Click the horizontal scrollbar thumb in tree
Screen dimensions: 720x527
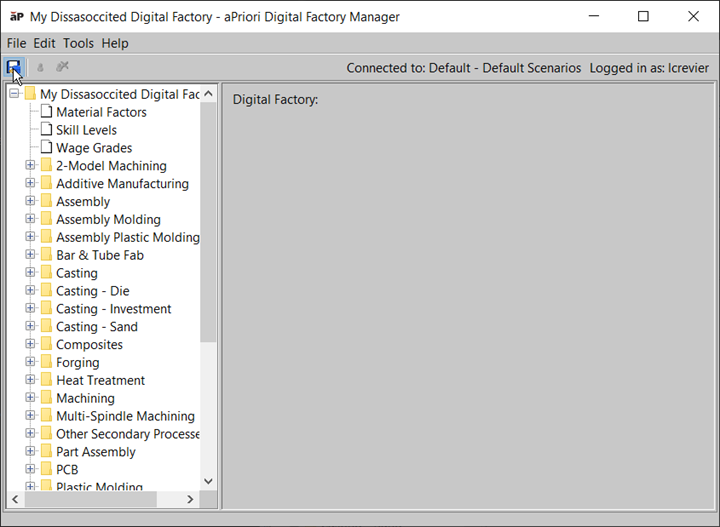click(90, 499)
